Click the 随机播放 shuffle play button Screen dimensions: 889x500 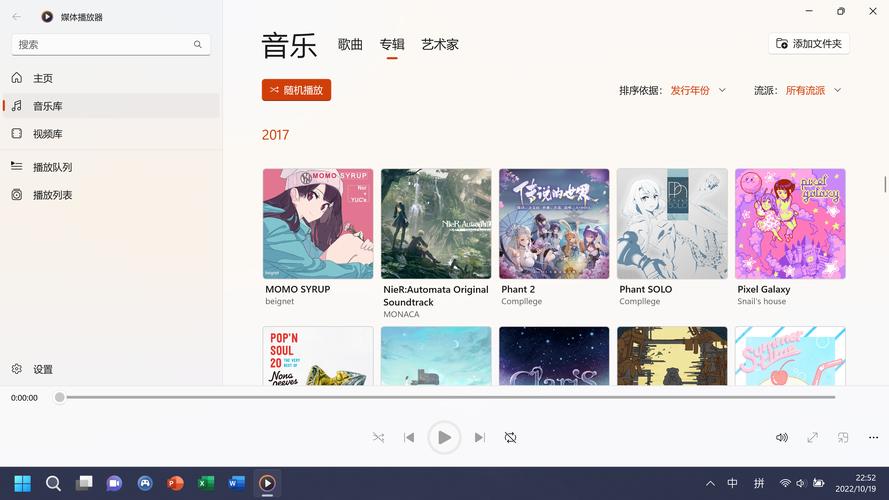point(297,90)
